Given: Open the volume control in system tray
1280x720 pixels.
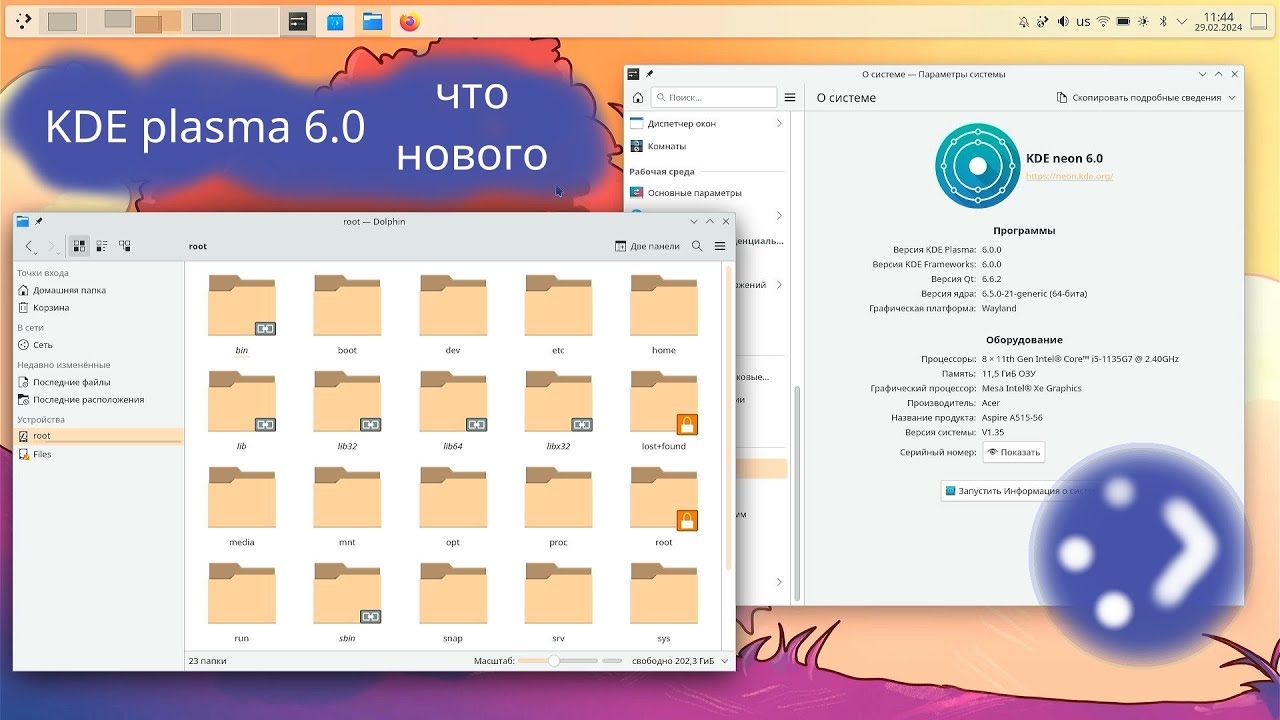Looking at the screenshot, I should tap(1063, 21).
